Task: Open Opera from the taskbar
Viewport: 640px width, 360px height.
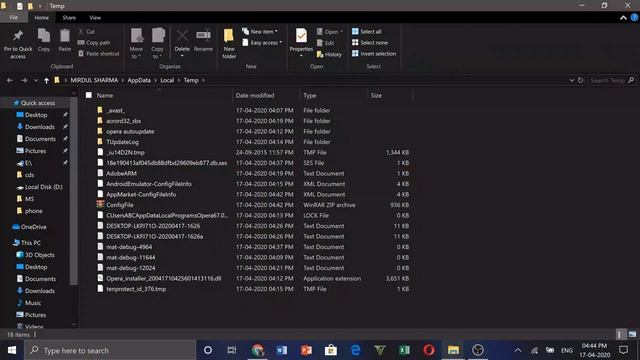Action: (429, 350)
